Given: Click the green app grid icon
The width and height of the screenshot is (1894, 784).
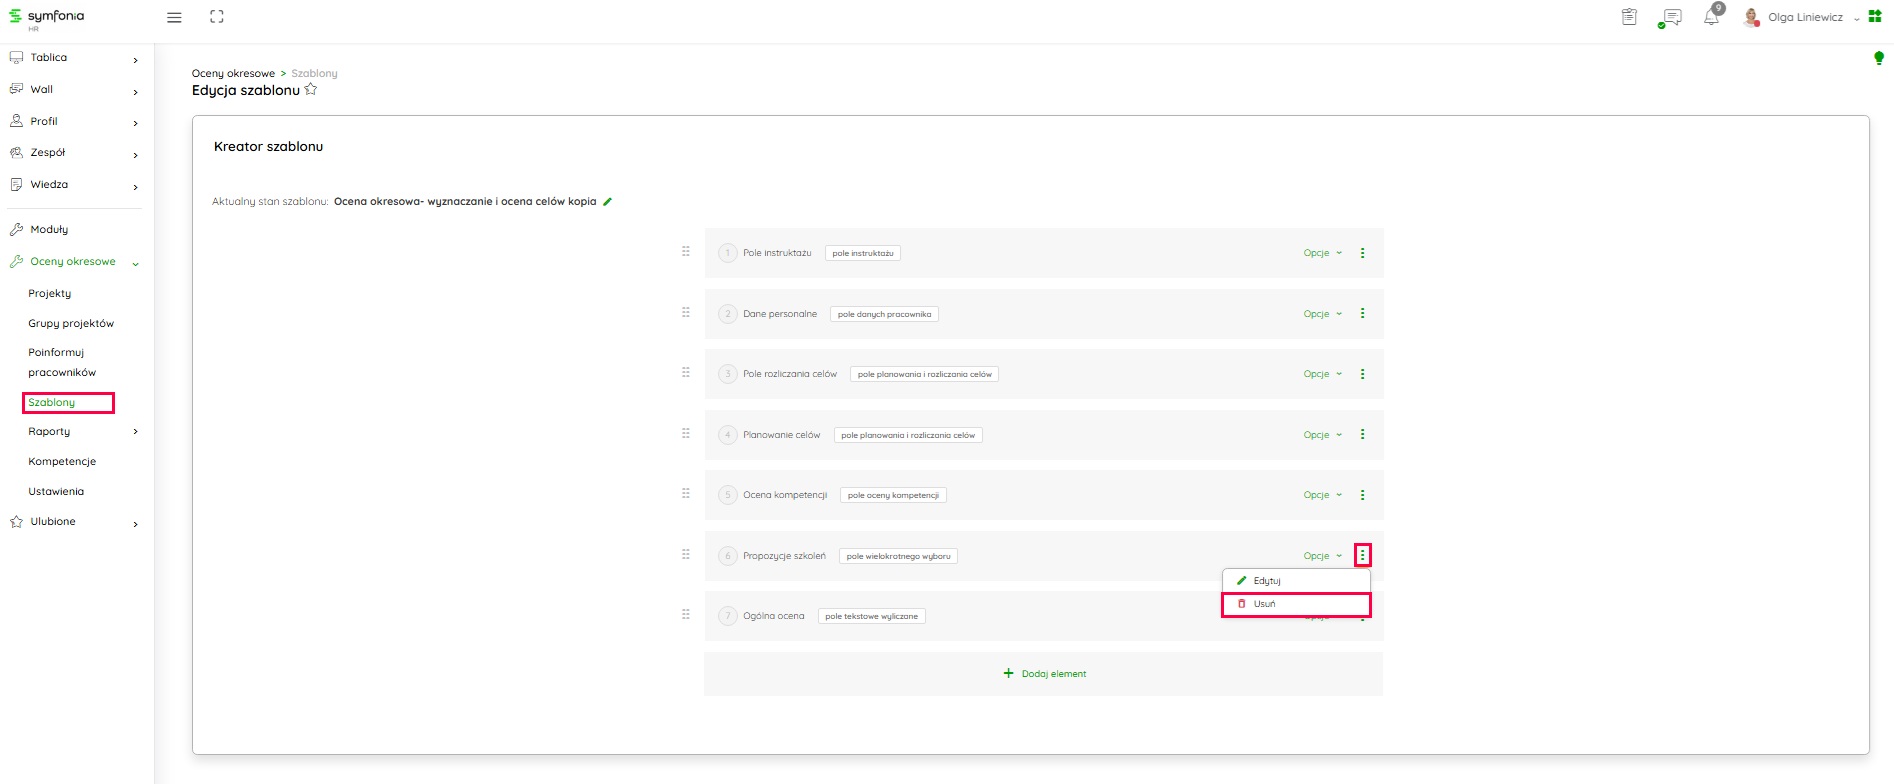Looking at the screenshot, I should tap(1875, 17).
